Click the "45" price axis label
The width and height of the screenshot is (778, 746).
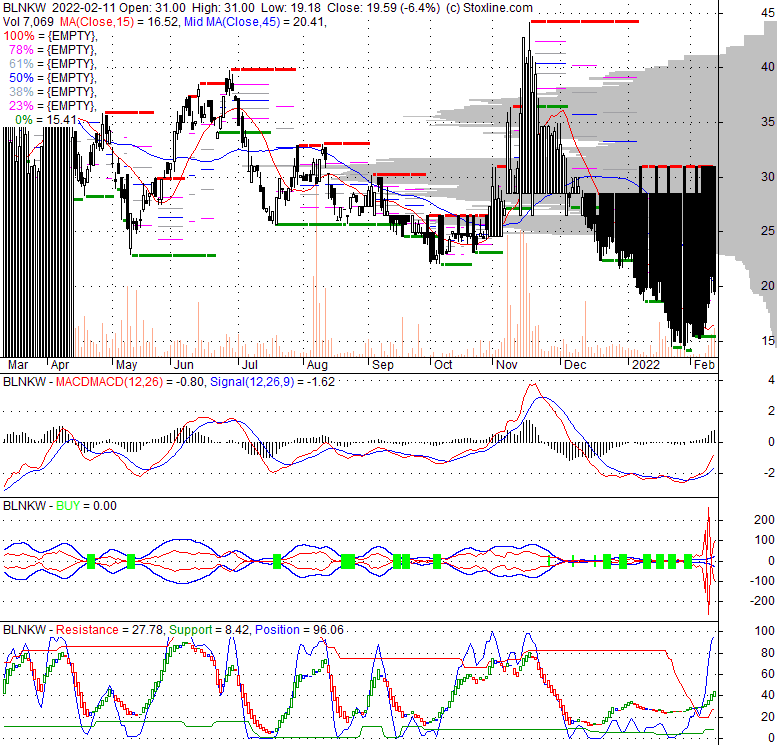[x=768, y=12]
